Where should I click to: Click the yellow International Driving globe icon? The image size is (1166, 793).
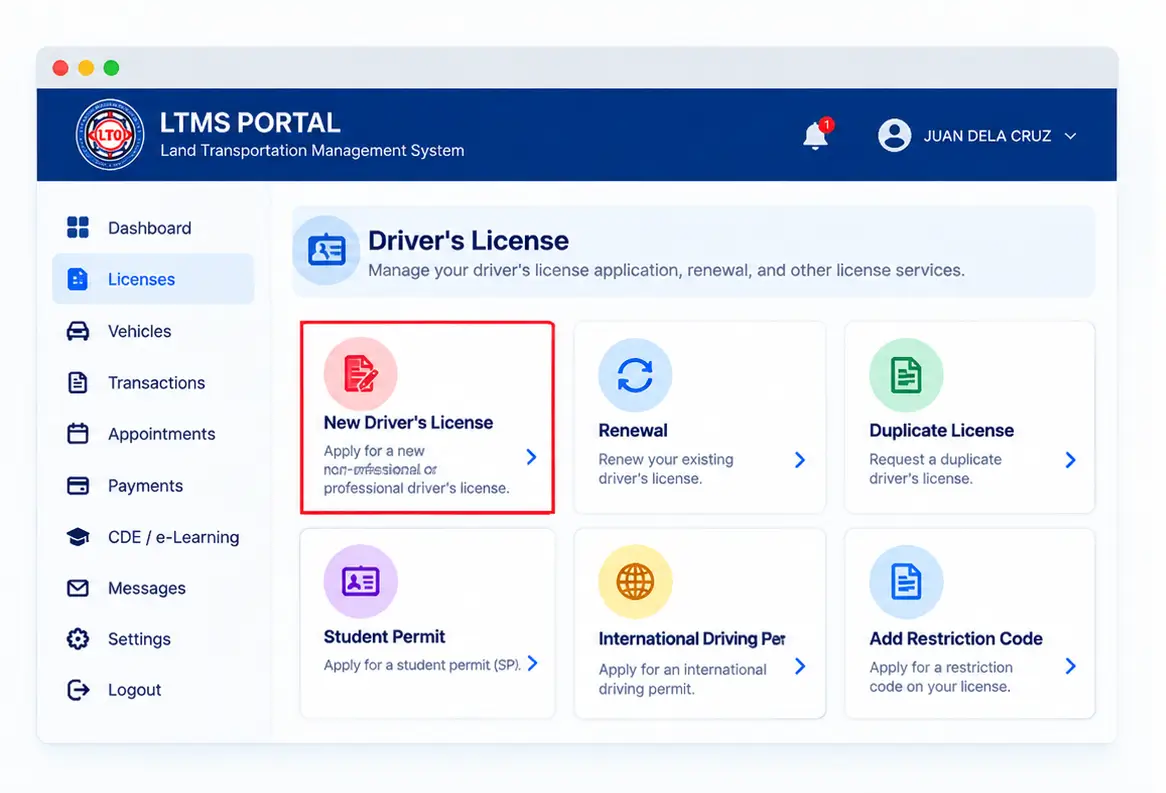[x=635, y=581]
